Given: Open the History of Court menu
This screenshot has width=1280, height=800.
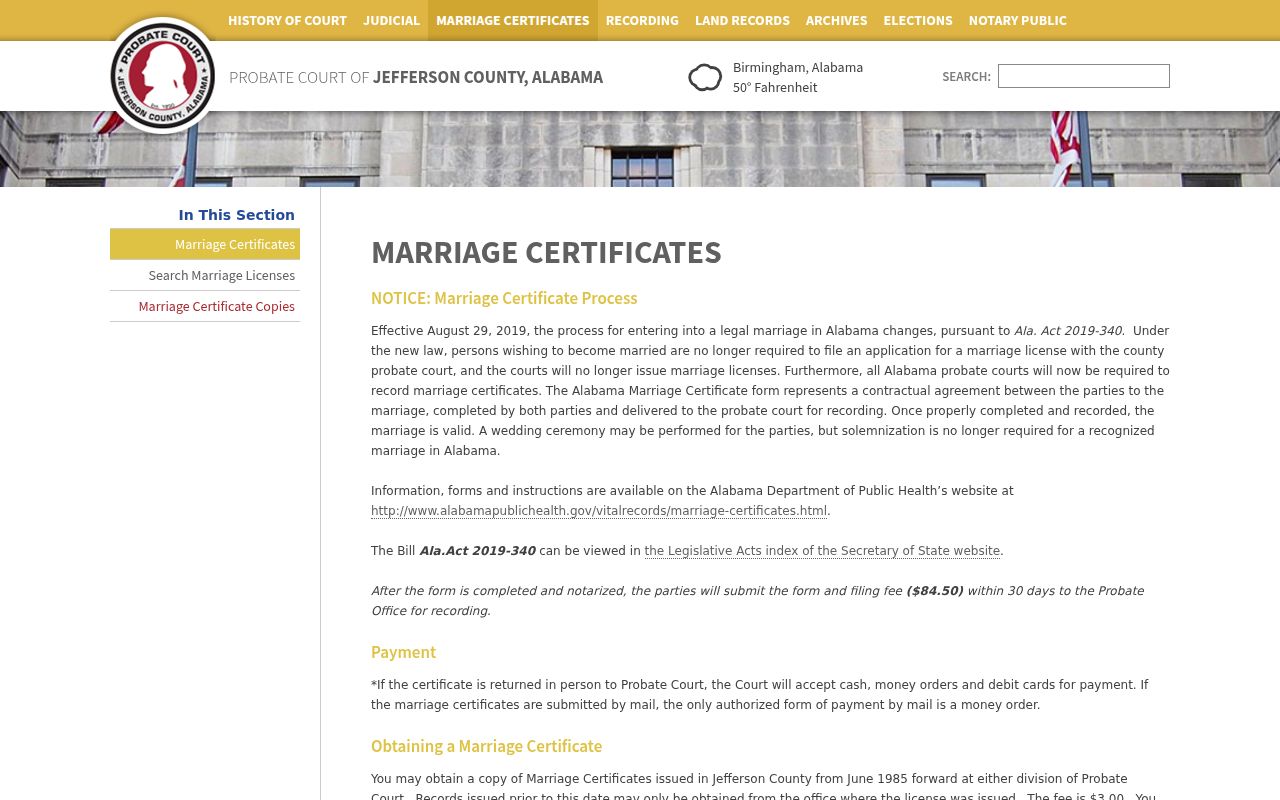Looking at the screenshot, I should tap(287, 20).
